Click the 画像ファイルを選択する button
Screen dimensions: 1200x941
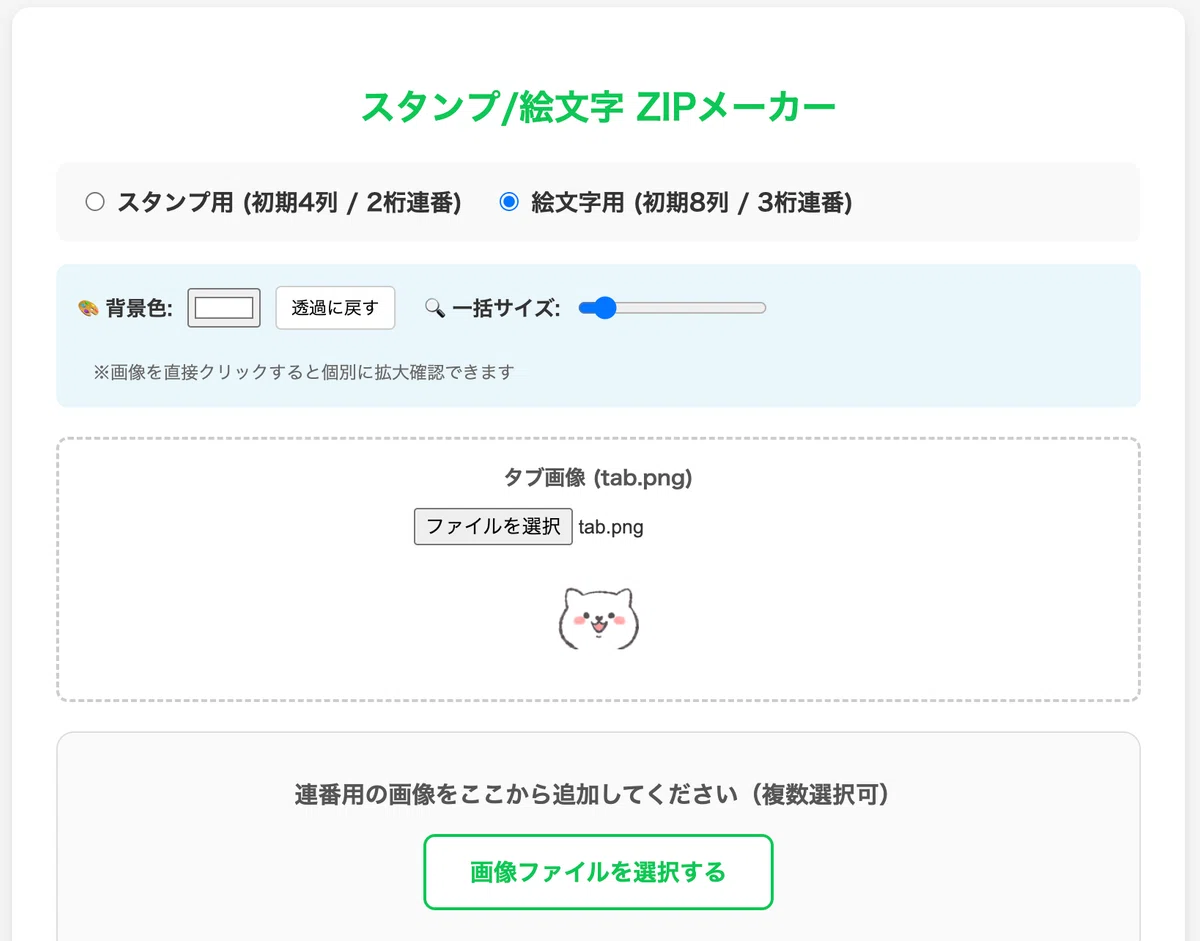click(x=598, y=872)
